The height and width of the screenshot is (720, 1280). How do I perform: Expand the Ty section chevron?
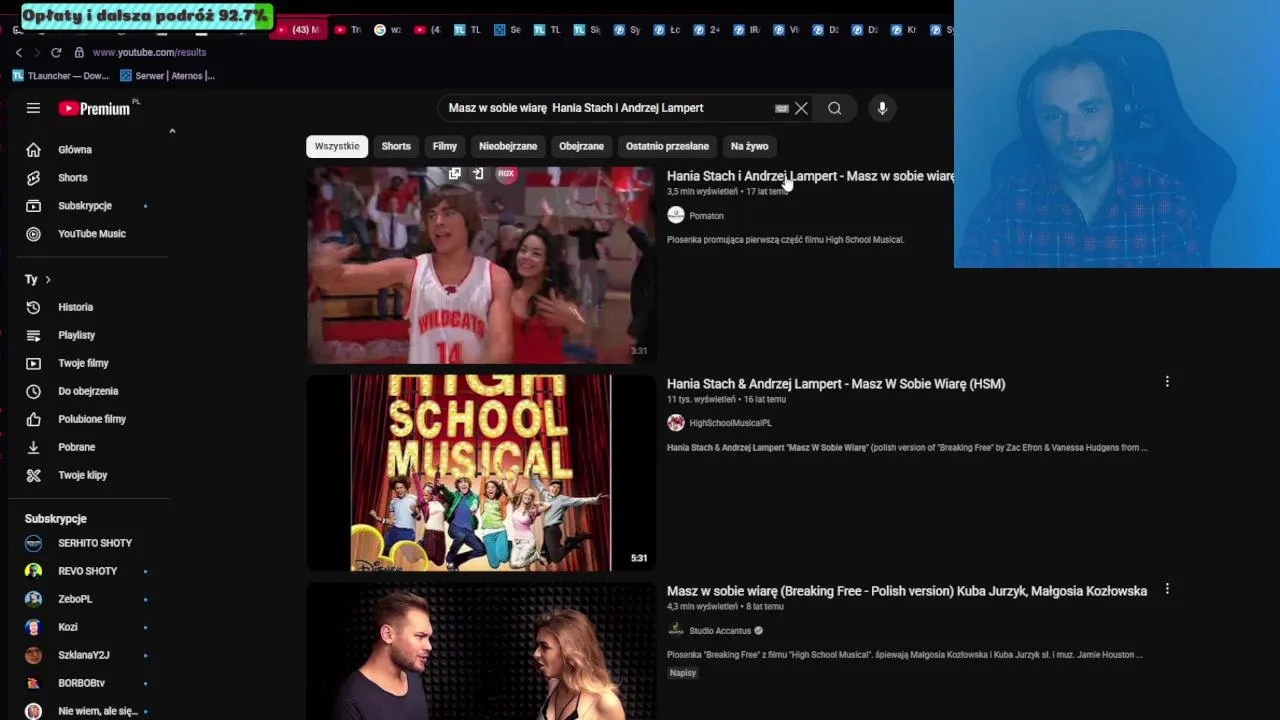(47, 279)
